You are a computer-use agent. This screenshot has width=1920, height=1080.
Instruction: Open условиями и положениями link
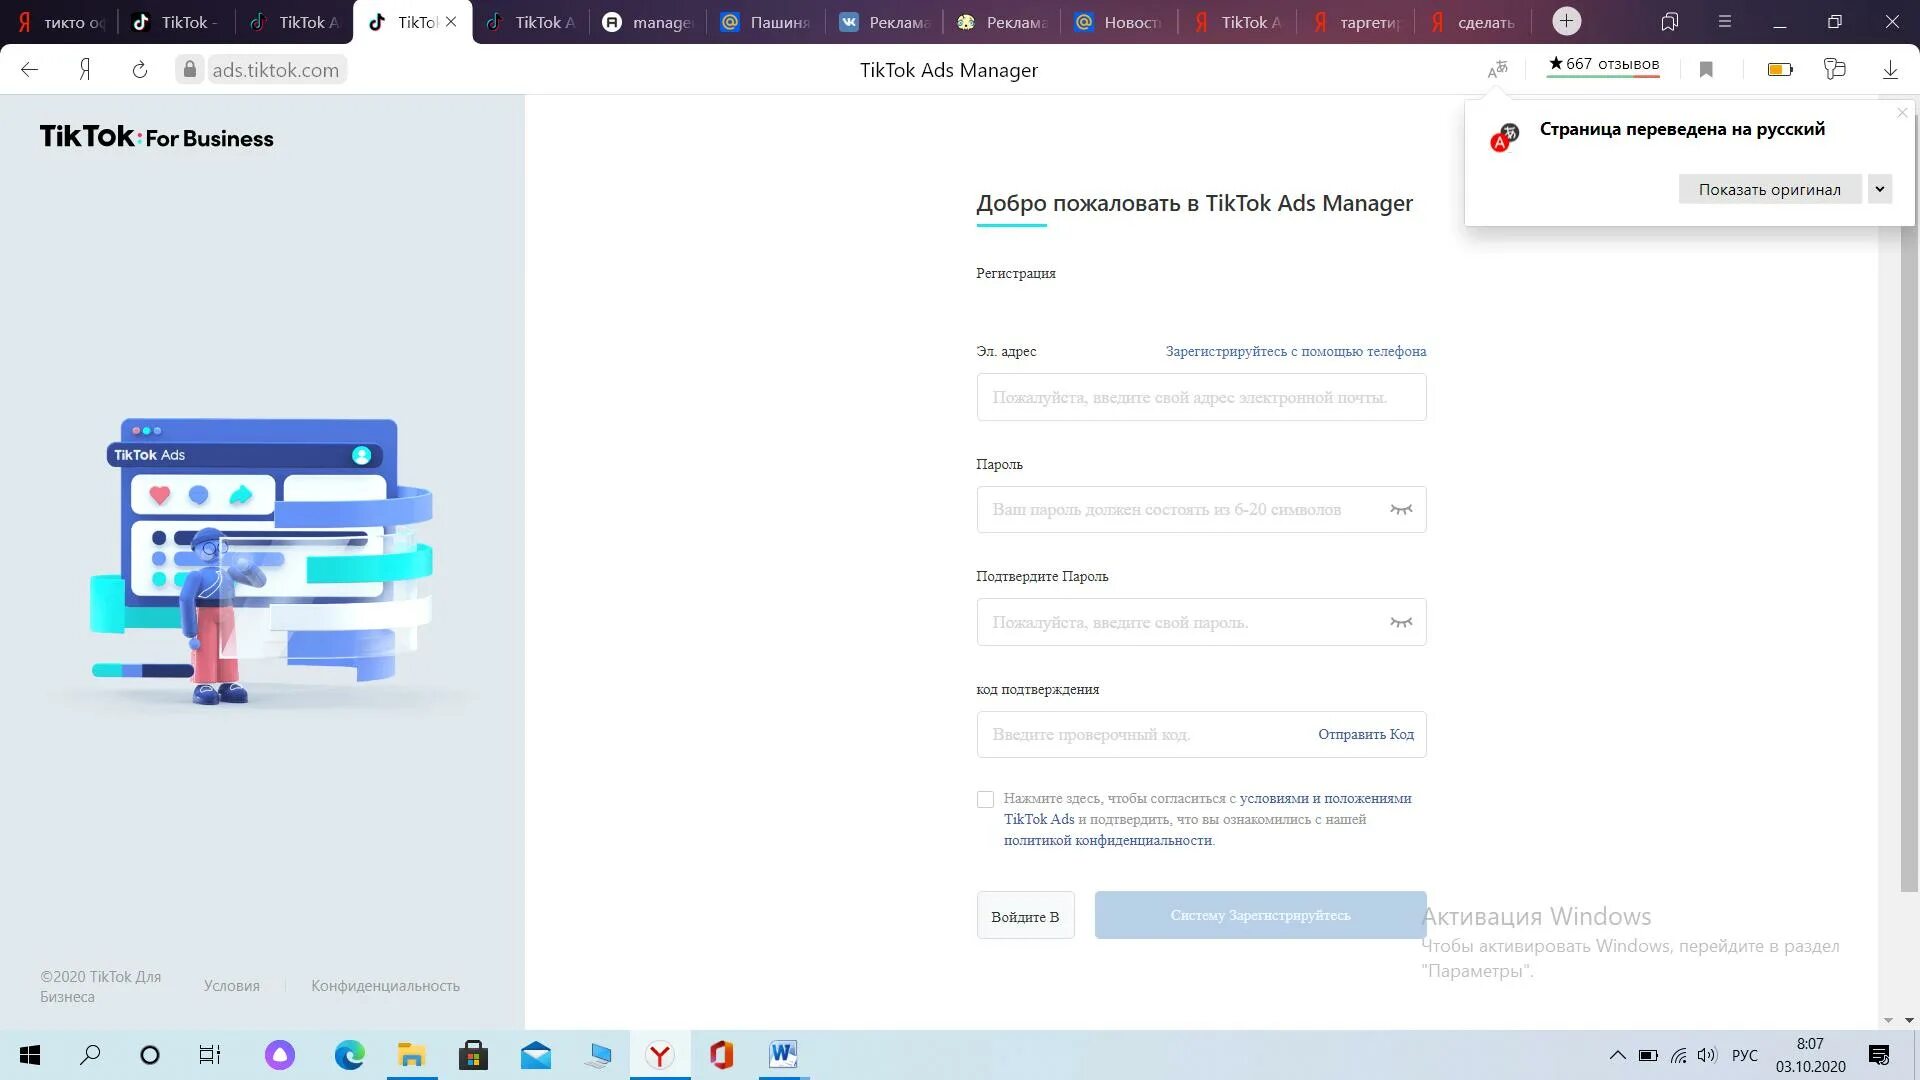coord(1325,799)
